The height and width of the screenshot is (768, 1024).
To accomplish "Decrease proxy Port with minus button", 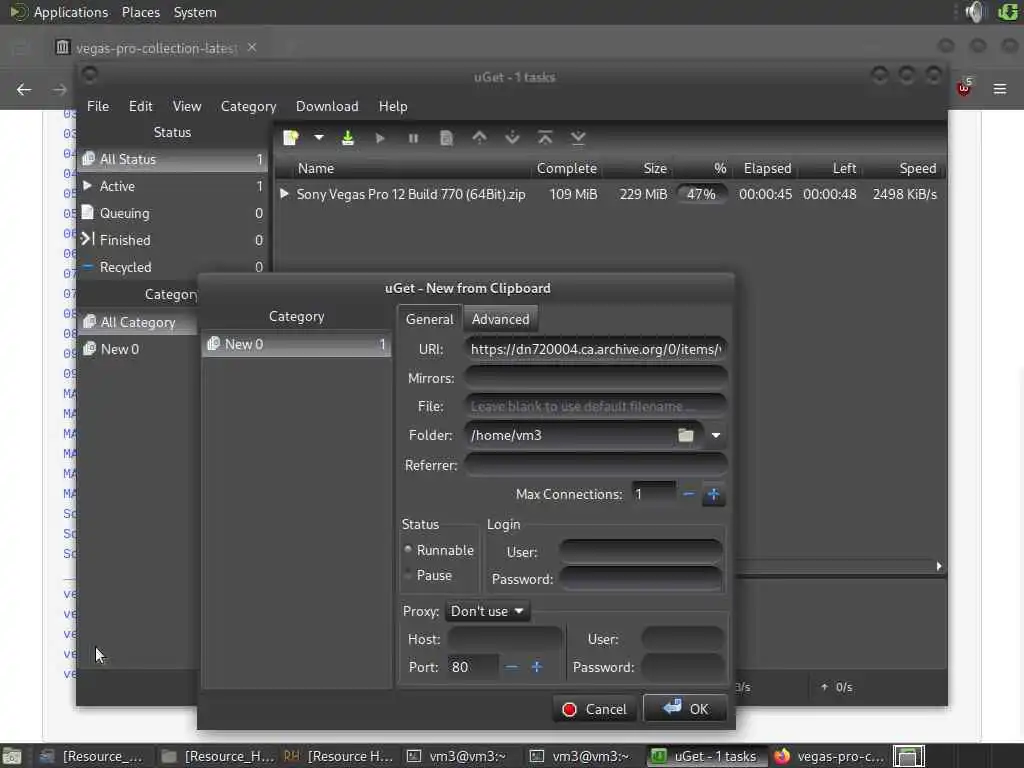I will coord(511,667).
